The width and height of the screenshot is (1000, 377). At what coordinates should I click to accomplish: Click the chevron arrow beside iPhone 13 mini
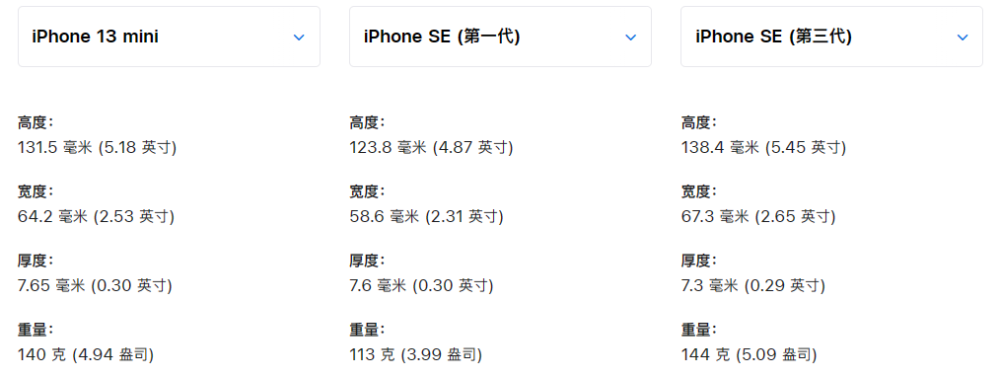point(298,38)
